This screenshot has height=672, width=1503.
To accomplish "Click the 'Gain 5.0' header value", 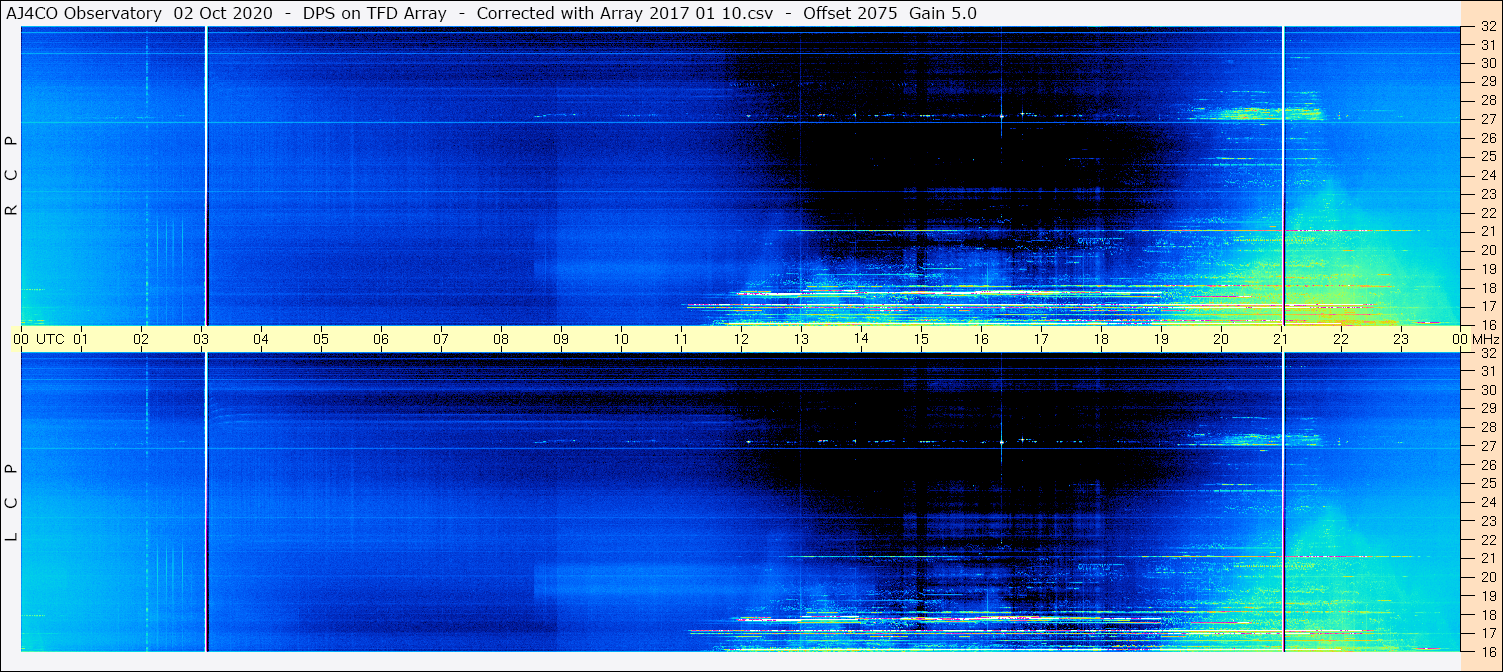I will point(943,14).
